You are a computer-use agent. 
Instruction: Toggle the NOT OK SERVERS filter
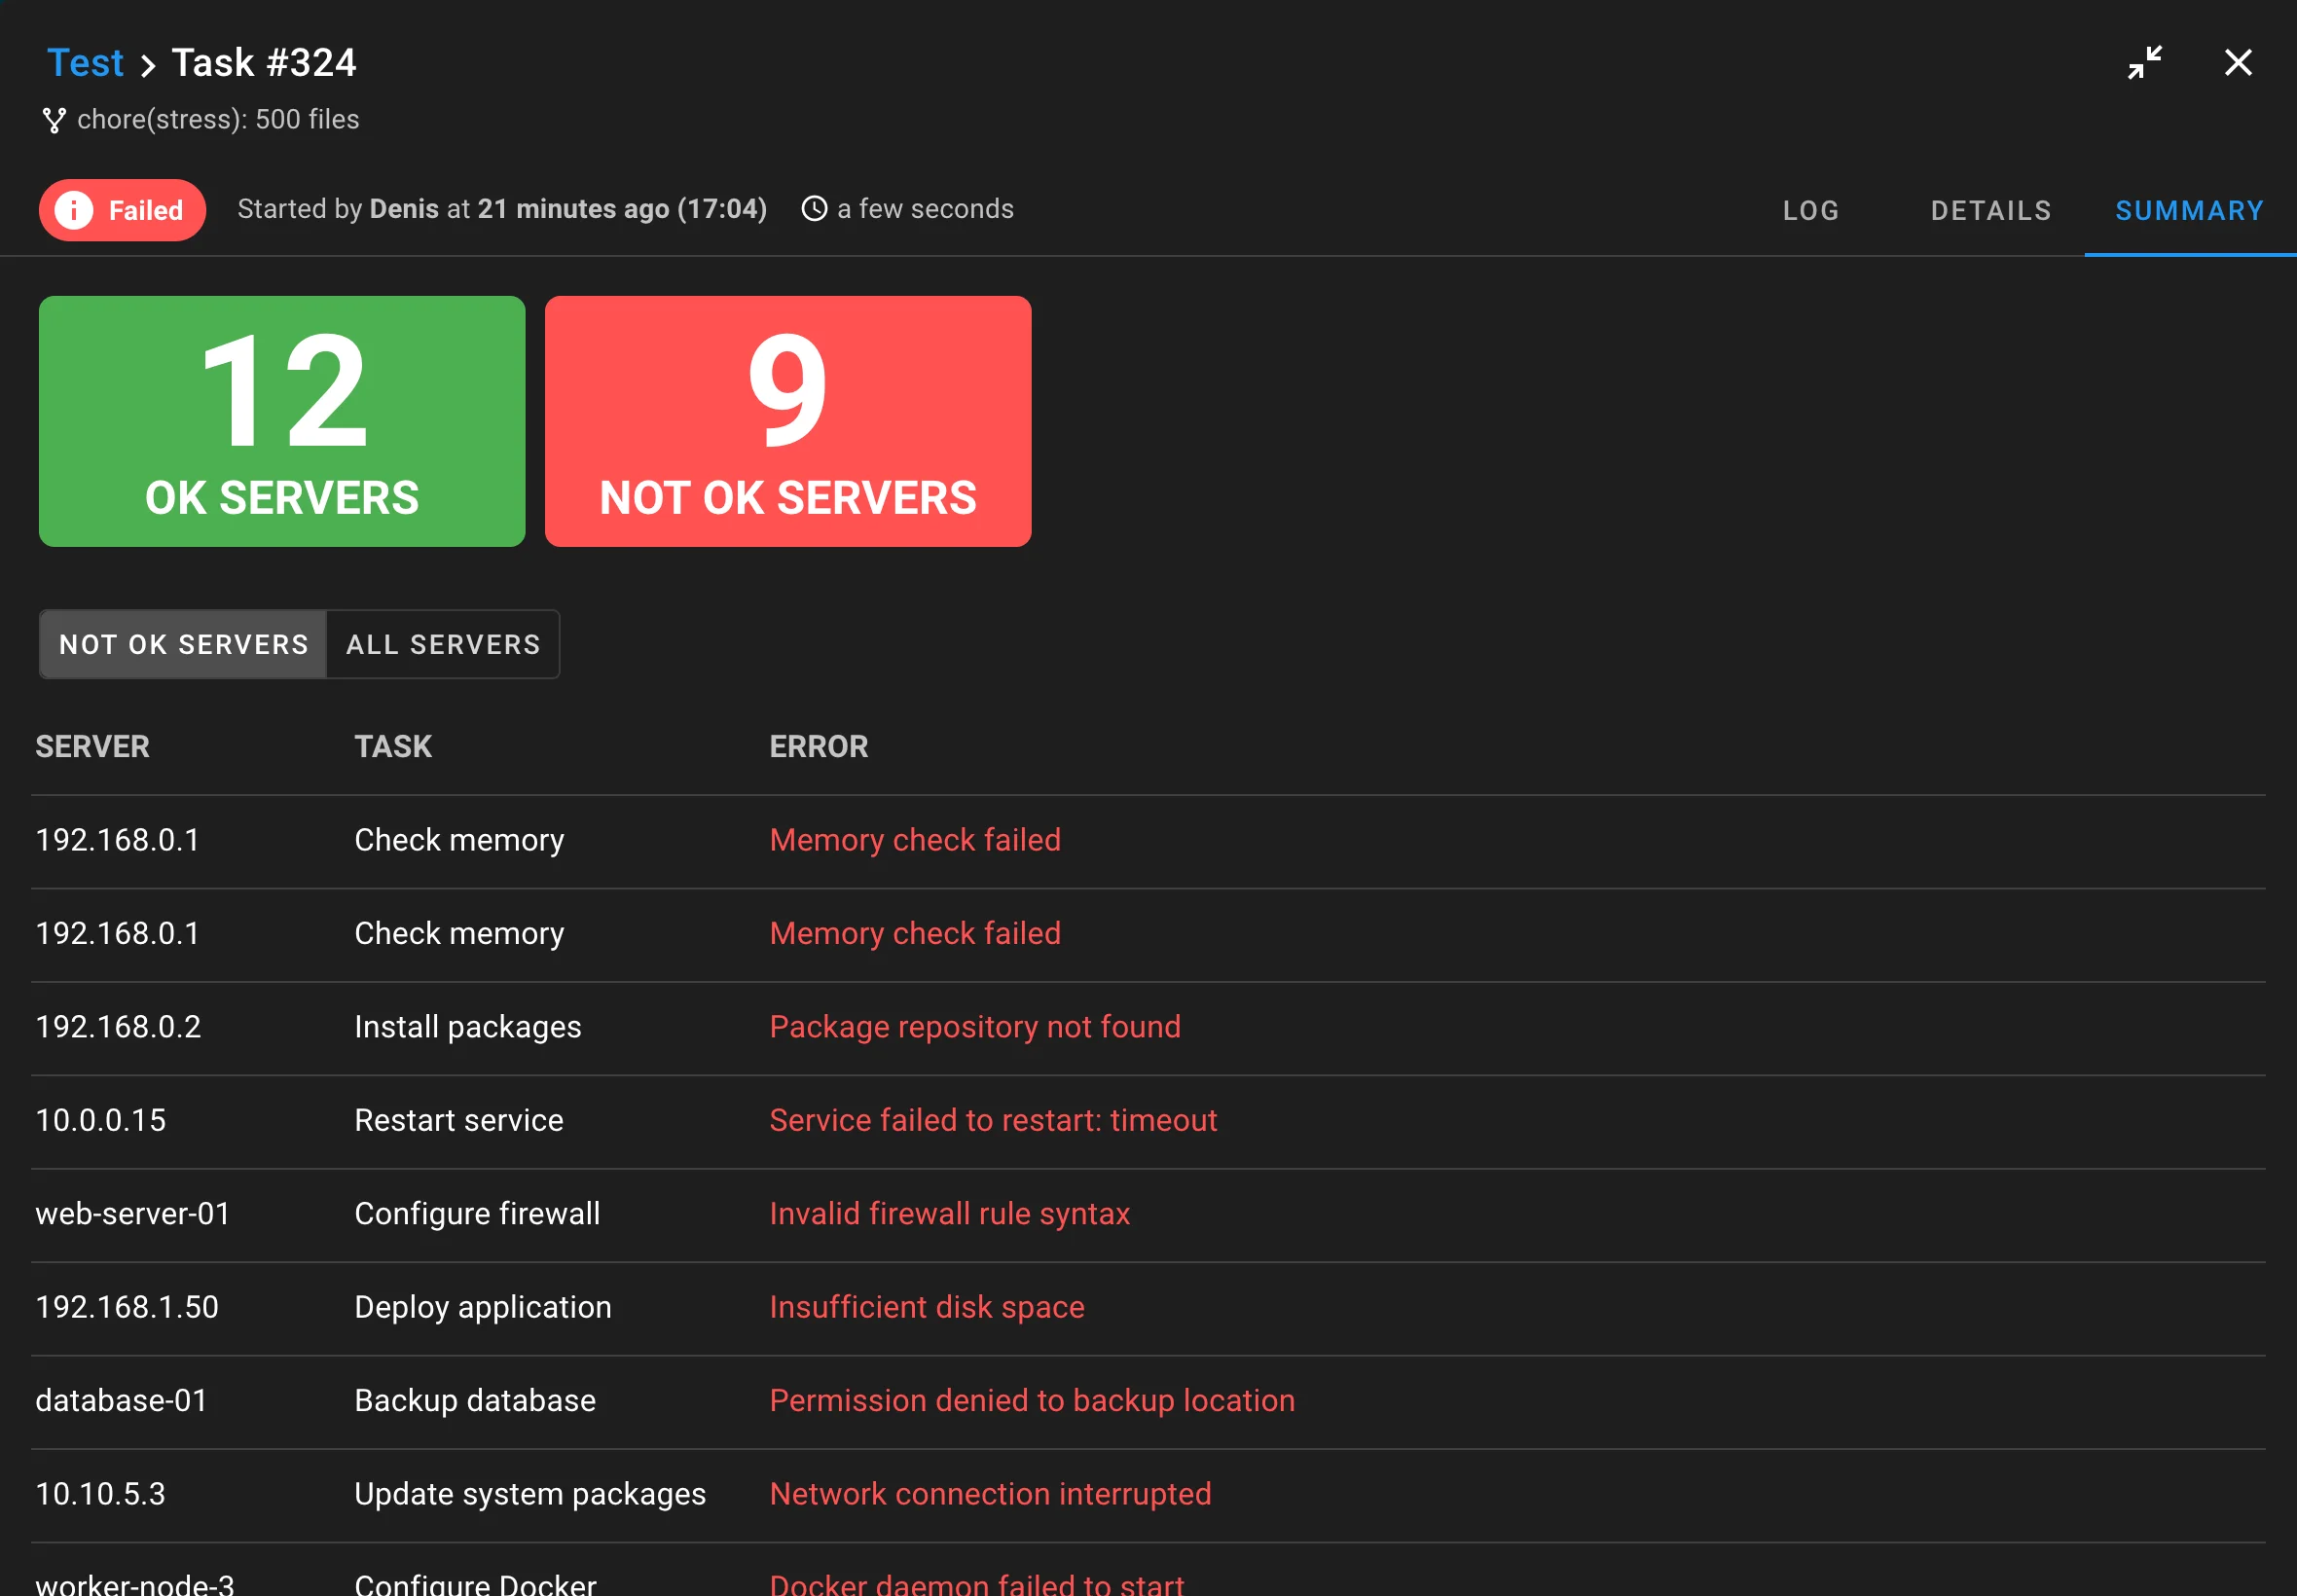click(x=184, y=644)
